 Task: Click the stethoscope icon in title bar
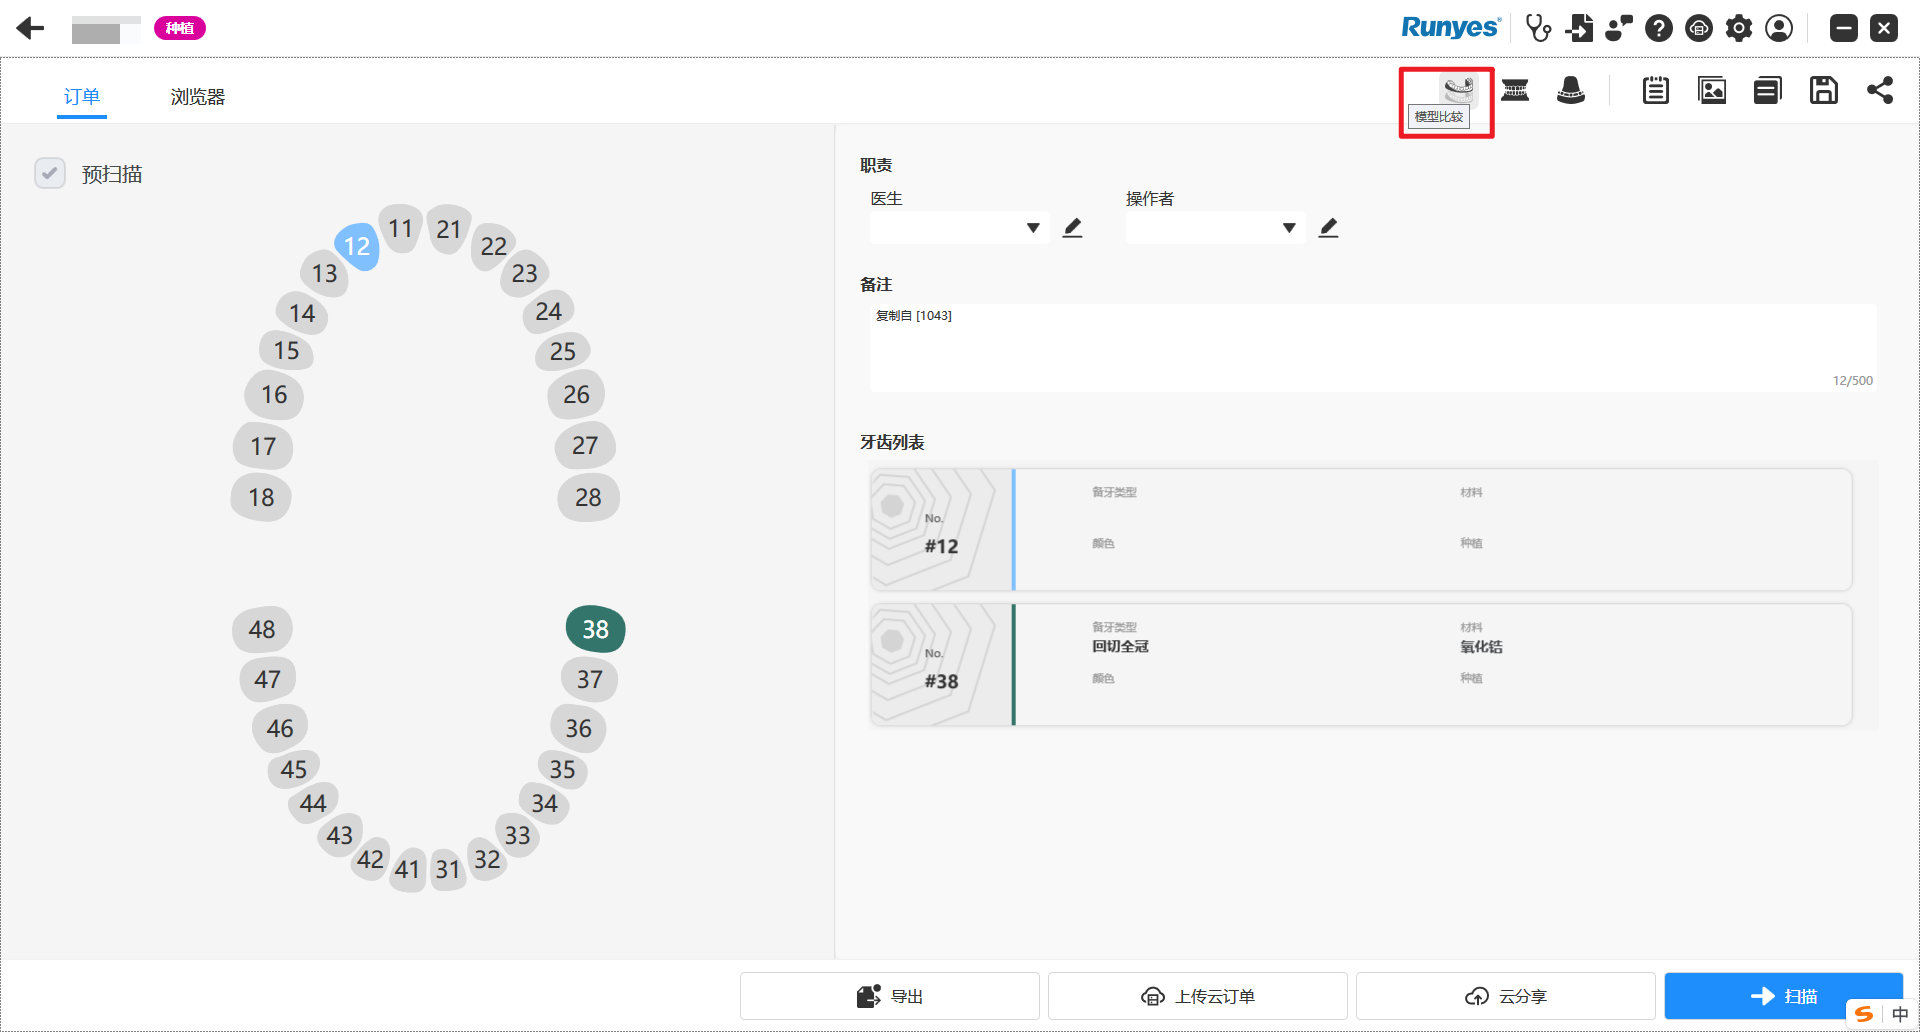[x=1538, y=28]
